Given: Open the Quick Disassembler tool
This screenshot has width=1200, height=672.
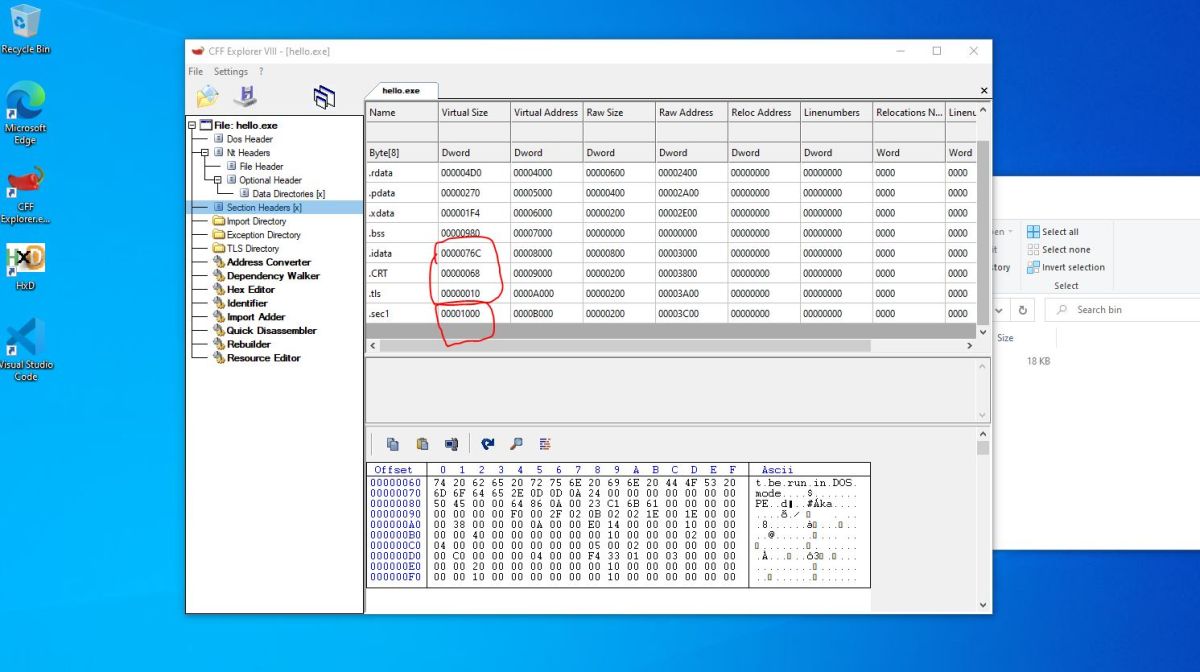Looking at the screenshot, I should 271,330.
